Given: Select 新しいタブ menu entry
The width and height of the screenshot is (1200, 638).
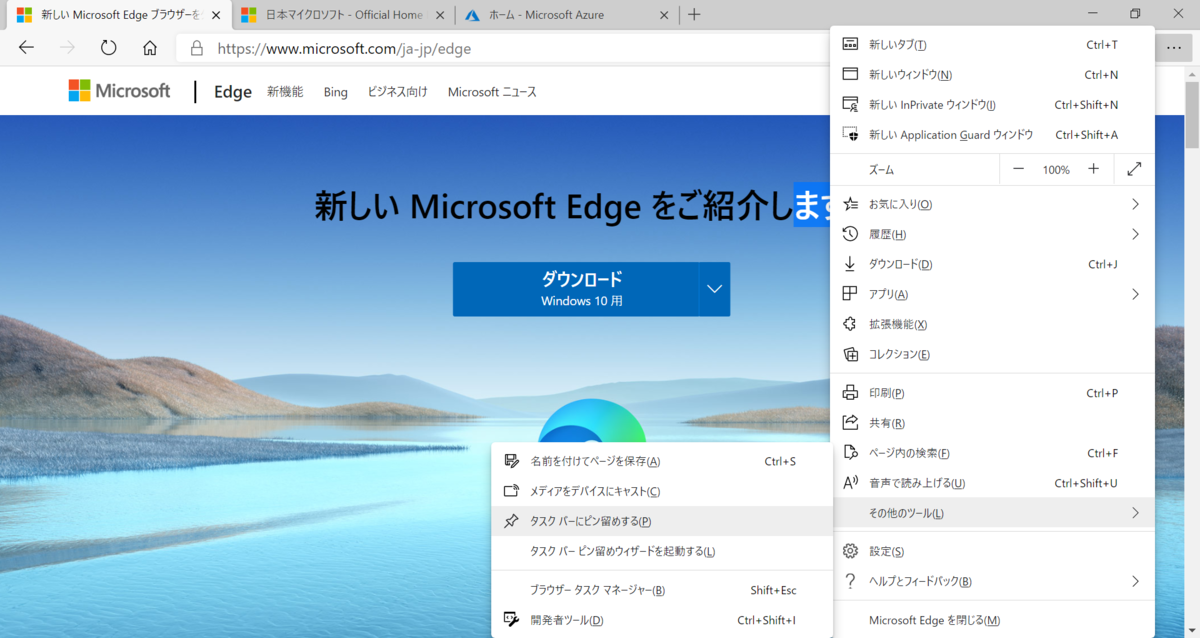Looking at the screenshot, I should (x=993, y=45).
